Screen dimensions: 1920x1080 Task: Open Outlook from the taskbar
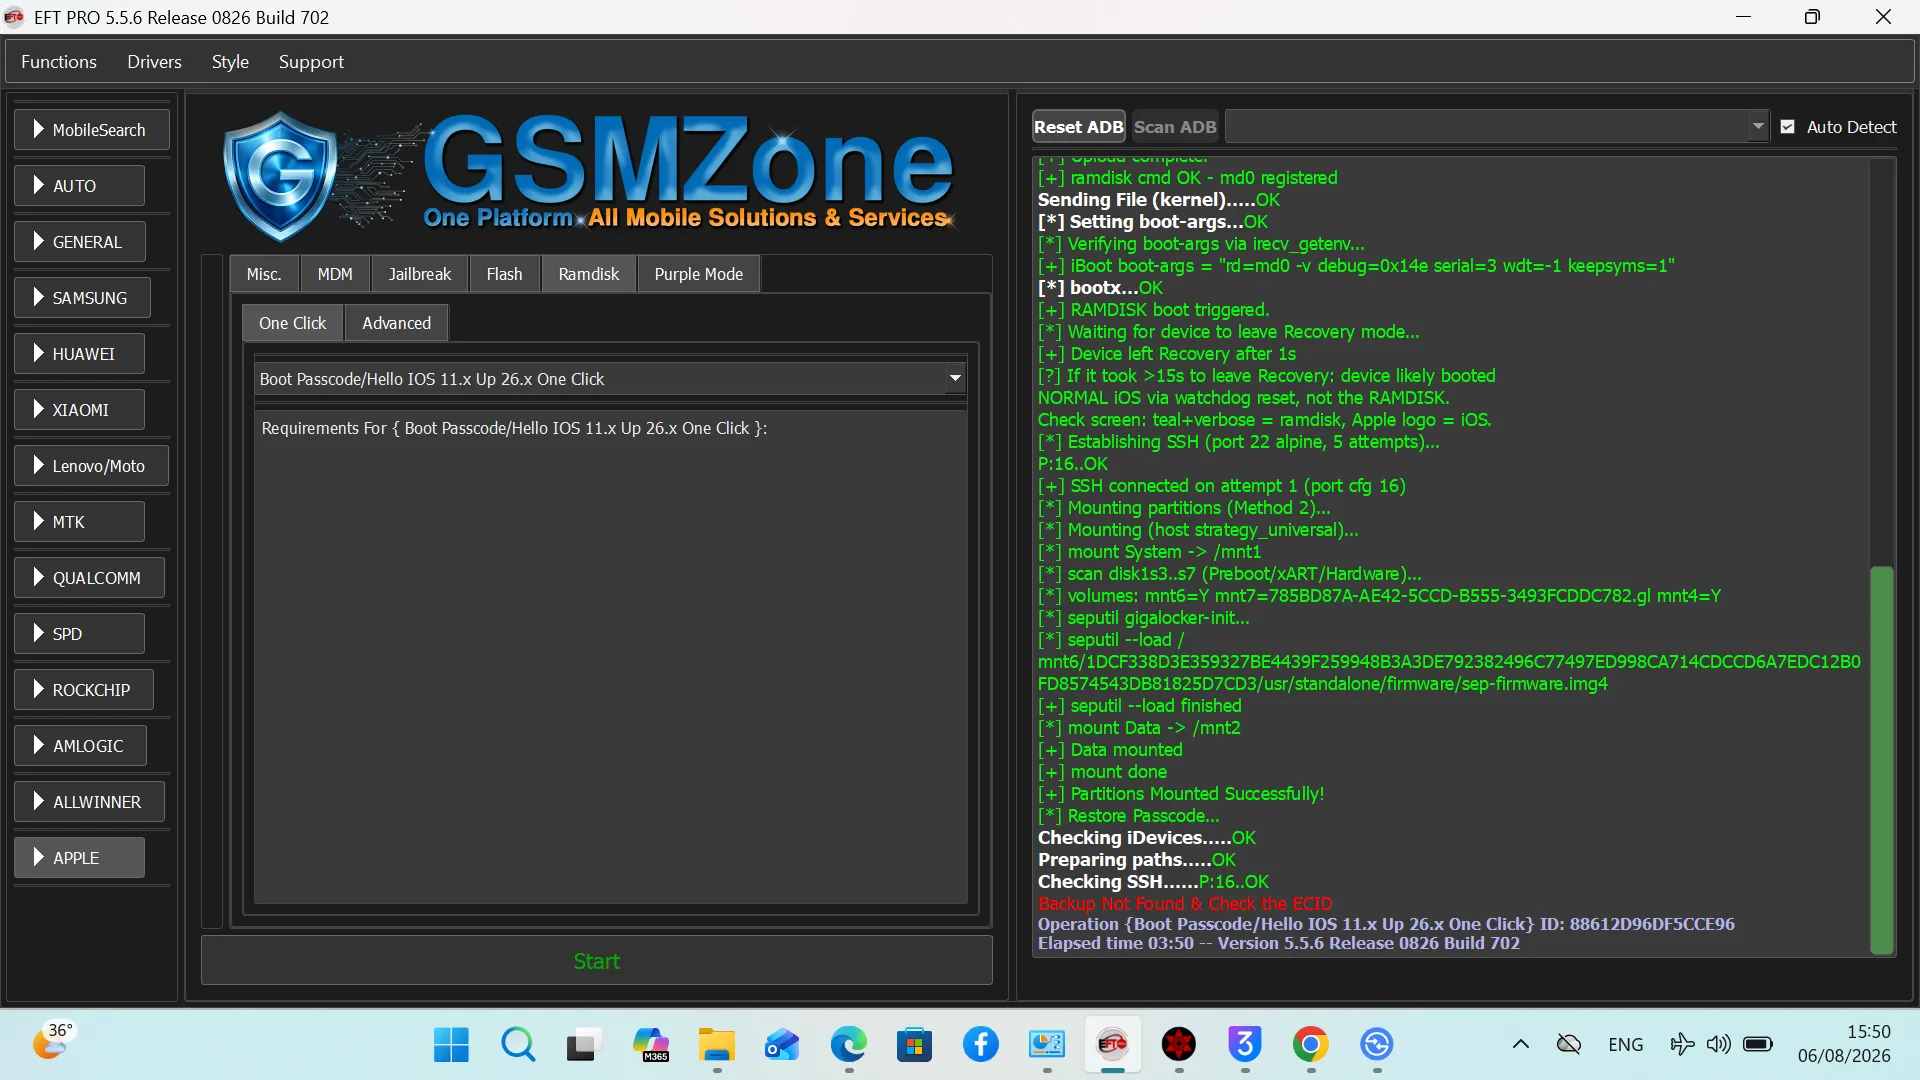[782, 1045]
